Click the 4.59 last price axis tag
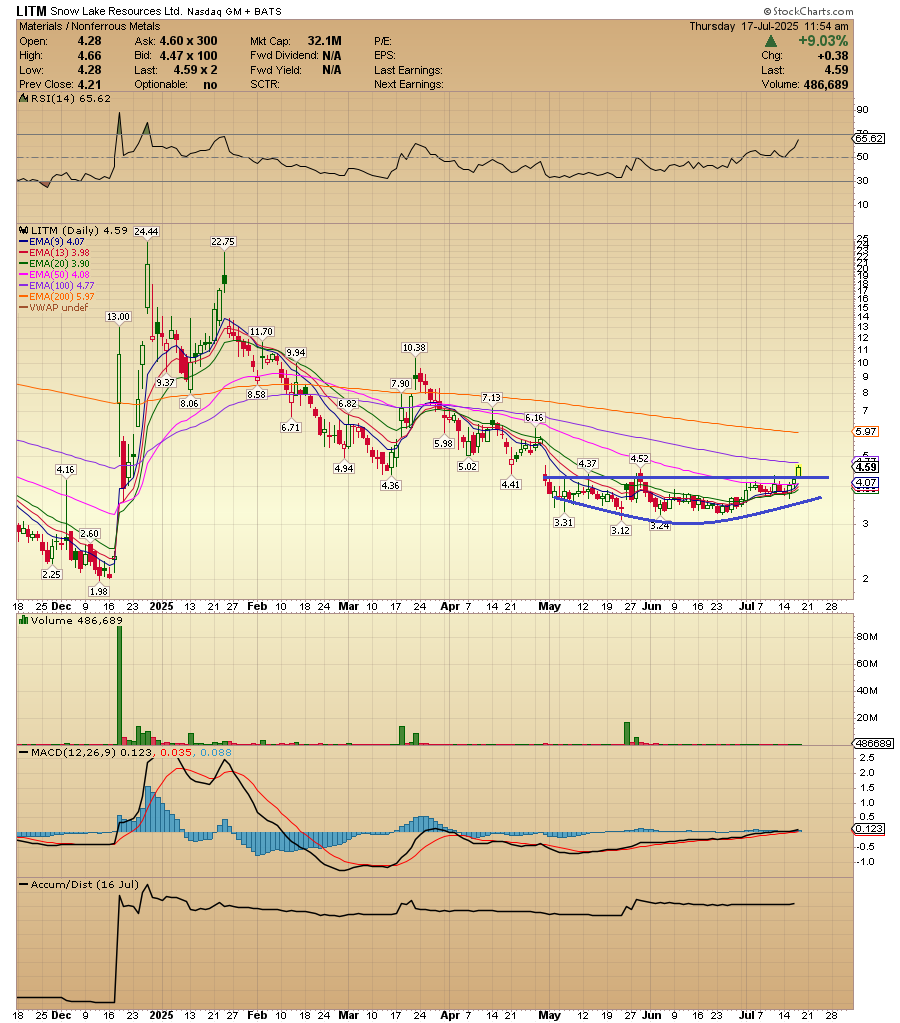900x1023 pixels. click(866, 467)
